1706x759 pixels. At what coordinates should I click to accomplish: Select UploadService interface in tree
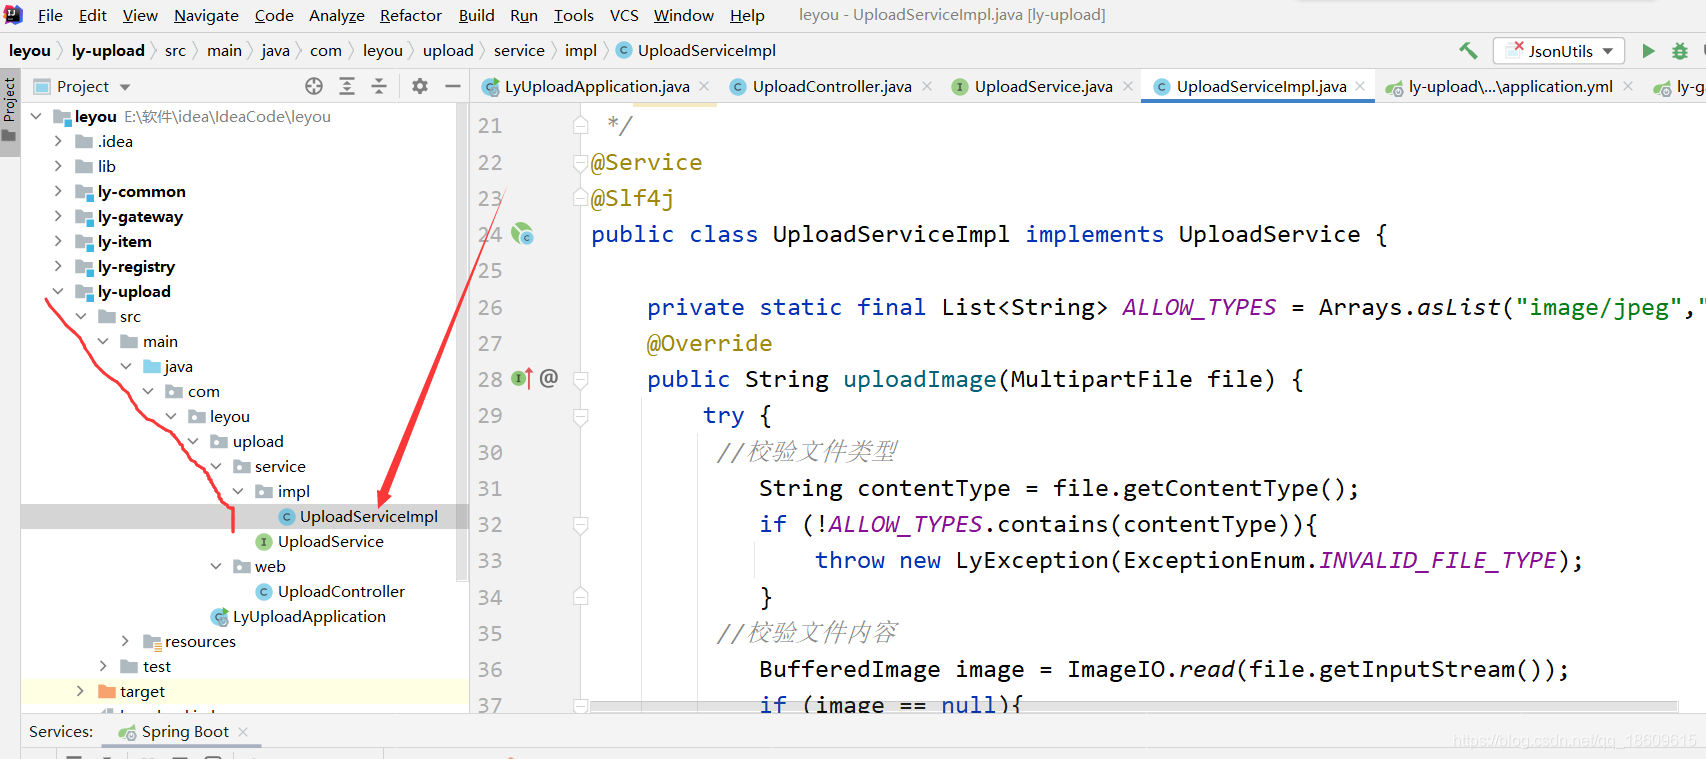pyautogui.click(x=330, y=541)
